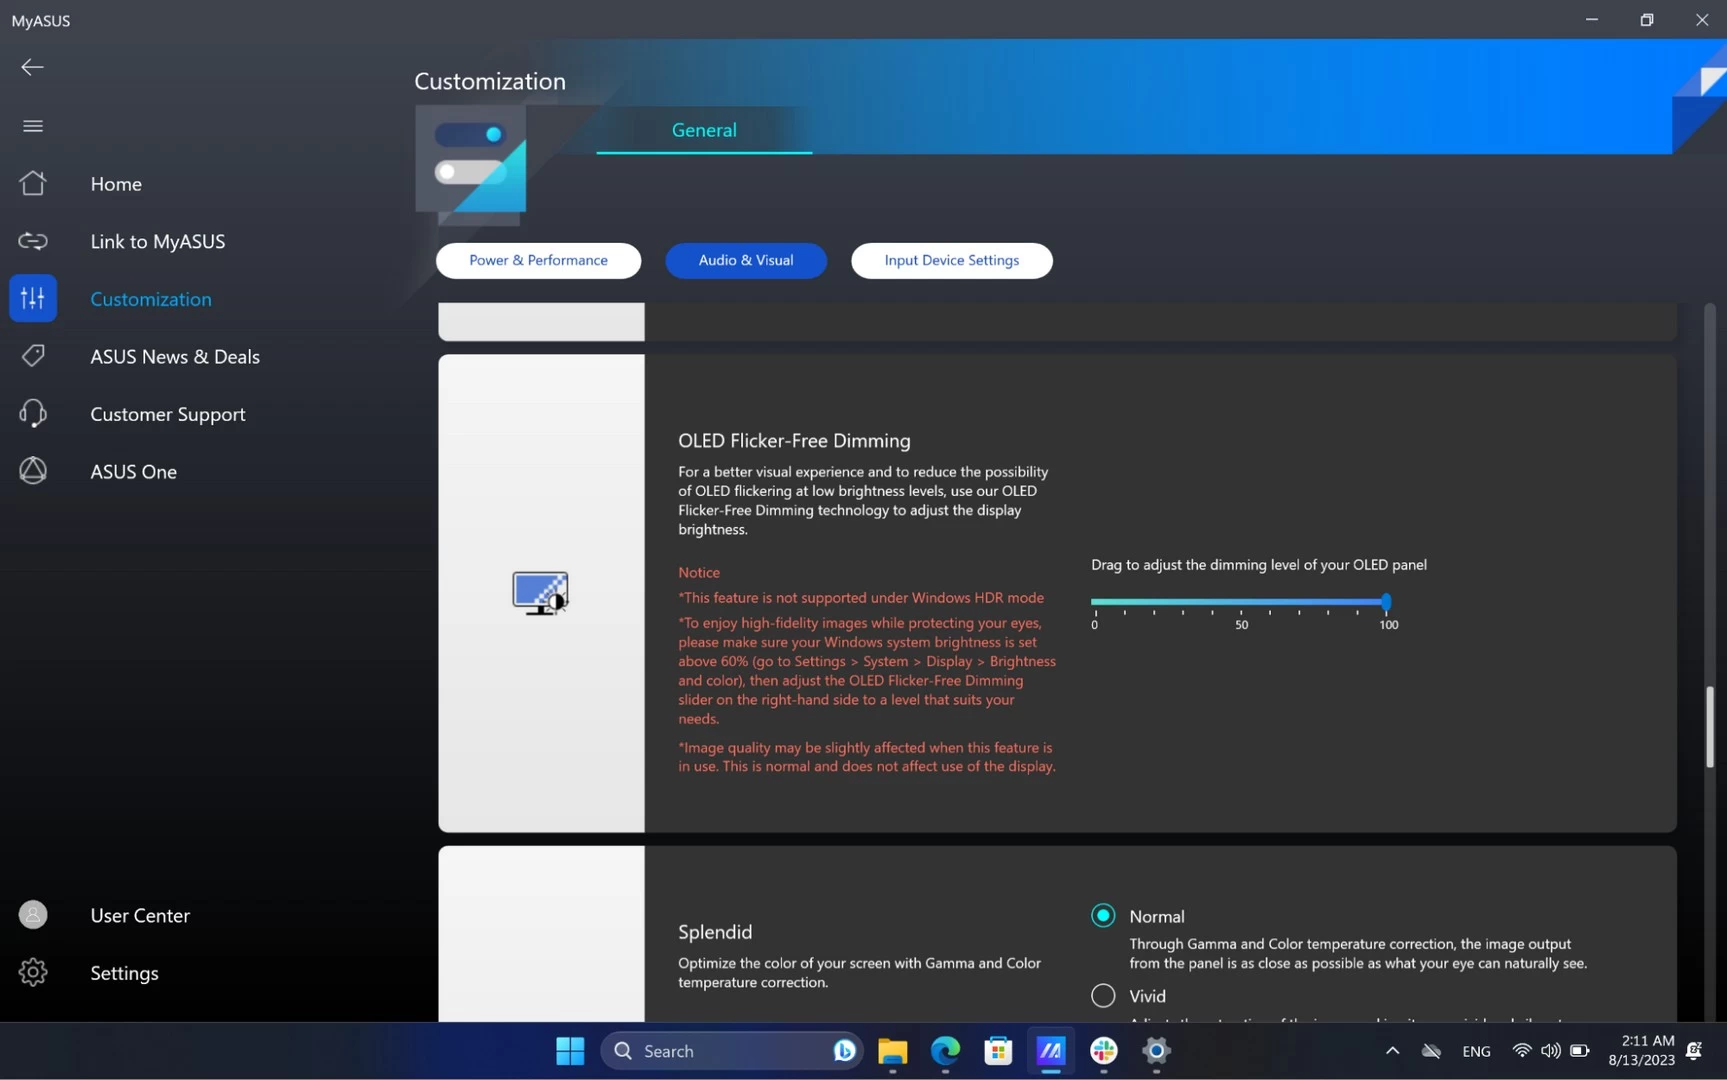Click the Home menu label
Image resolution: width=1727 pixels, height=1080 pixels.
[116, 184]
